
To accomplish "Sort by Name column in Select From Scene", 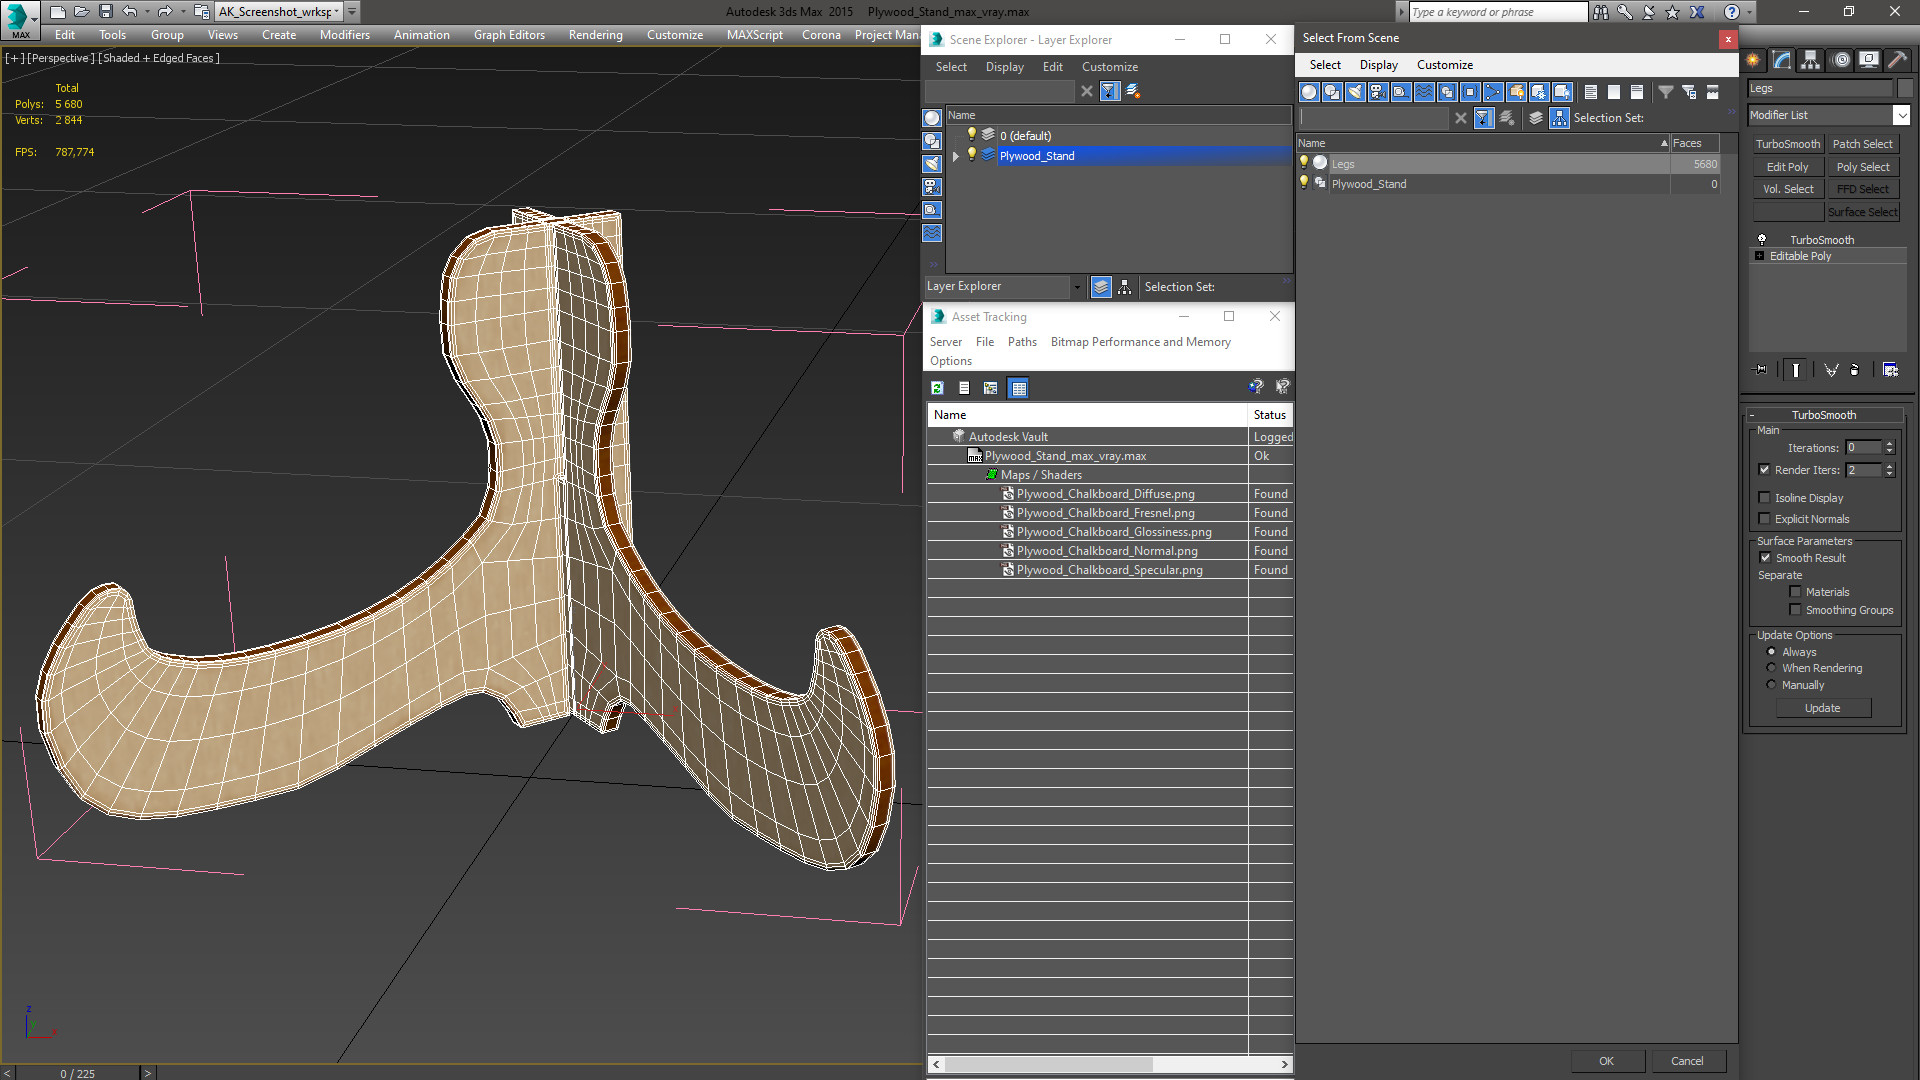I will [x=1484, y=143].
